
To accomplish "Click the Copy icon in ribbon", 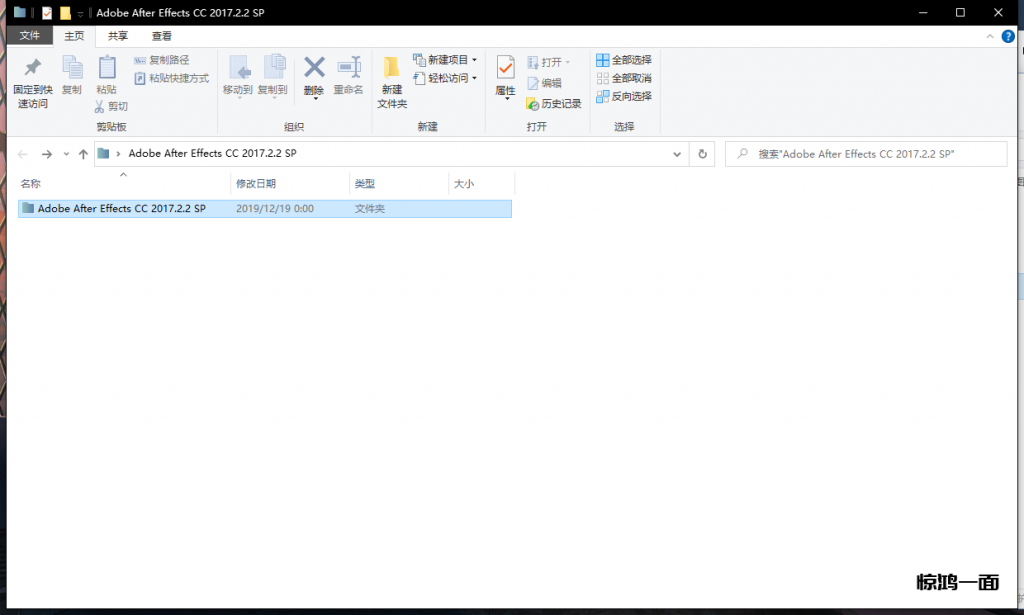I will (x=72, y=68).
